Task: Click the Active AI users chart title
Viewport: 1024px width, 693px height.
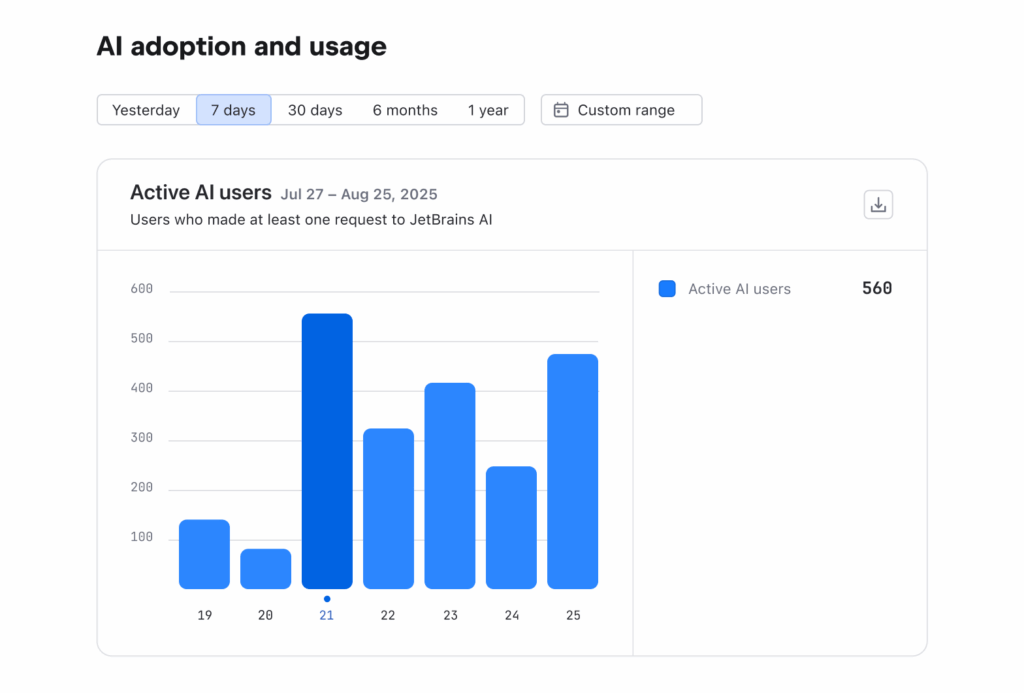Action: tap(201, 193)
